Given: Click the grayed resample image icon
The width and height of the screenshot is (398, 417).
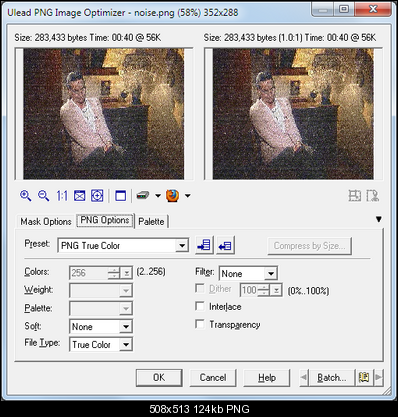Looking at the screenshot, I should pyautogui.click(x=372, y=196).
